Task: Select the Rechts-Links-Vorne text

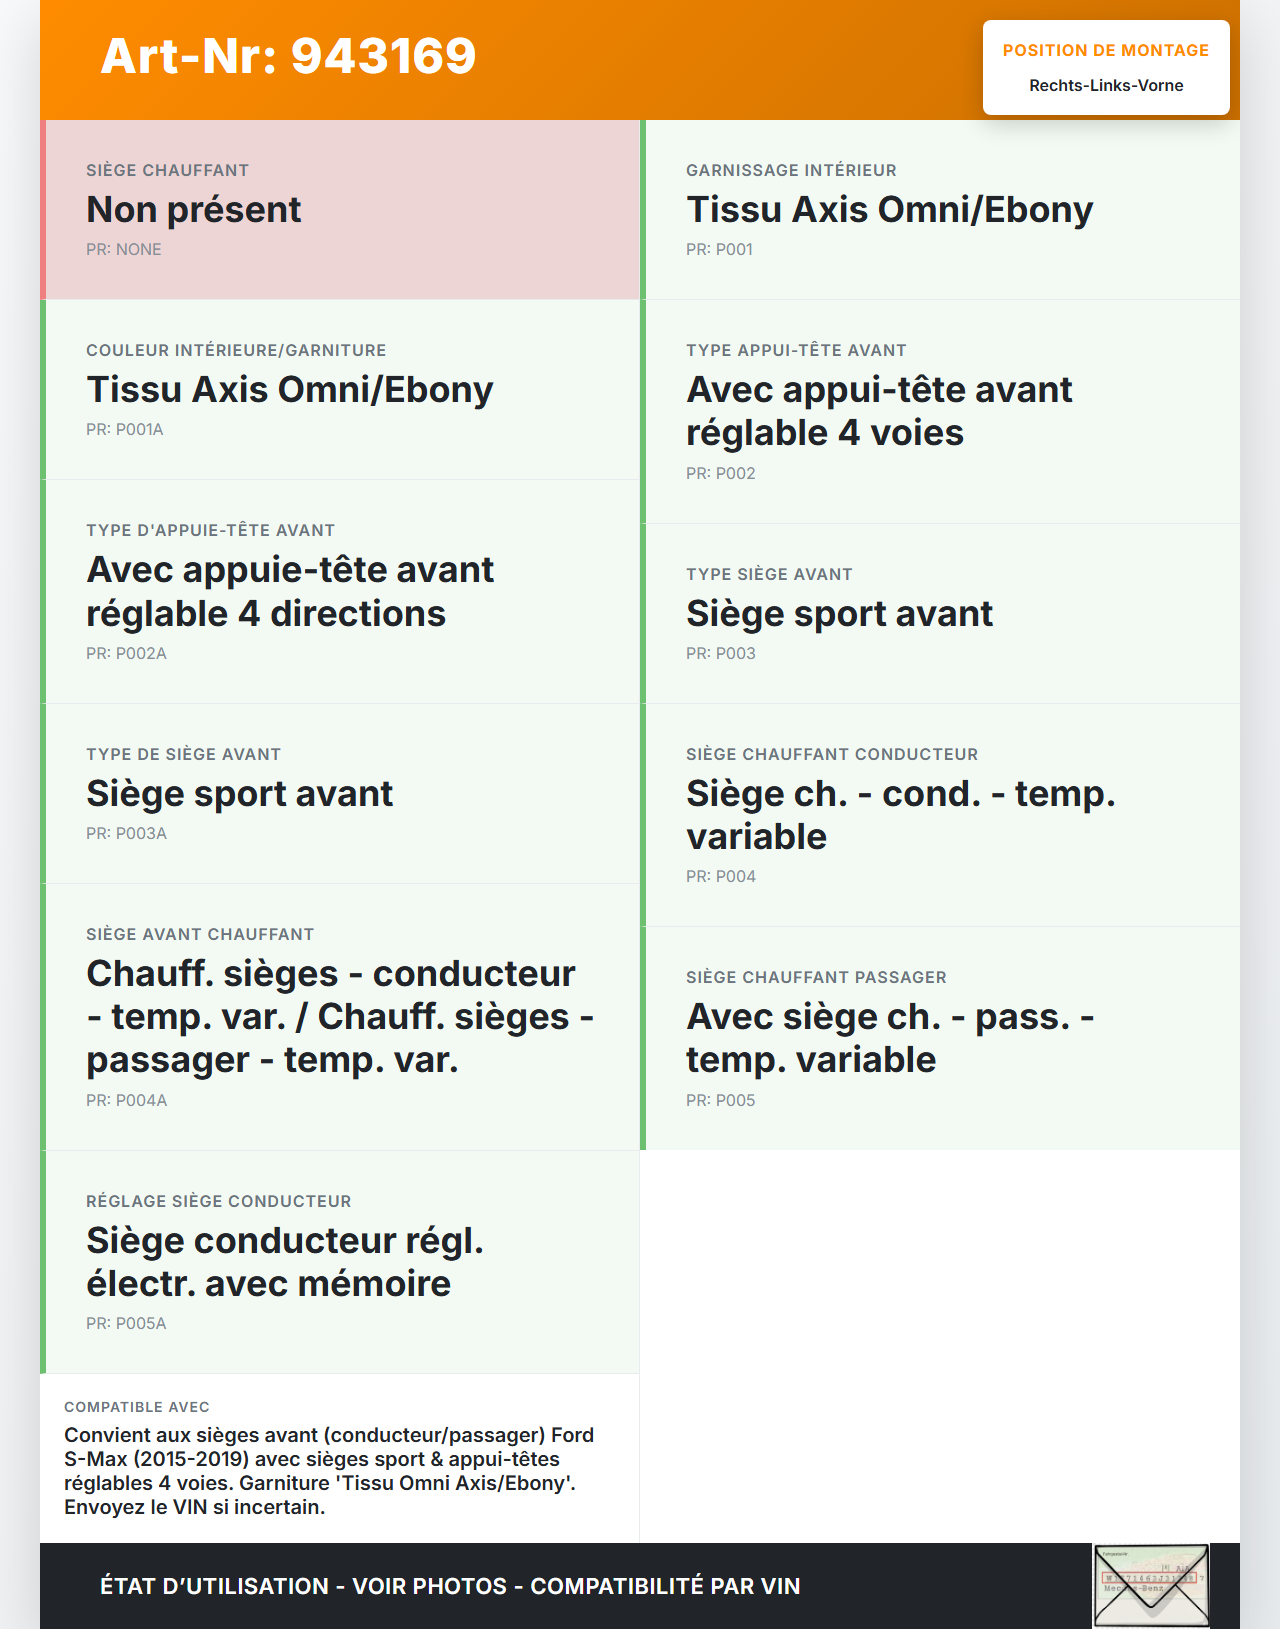Action: 1105,86
